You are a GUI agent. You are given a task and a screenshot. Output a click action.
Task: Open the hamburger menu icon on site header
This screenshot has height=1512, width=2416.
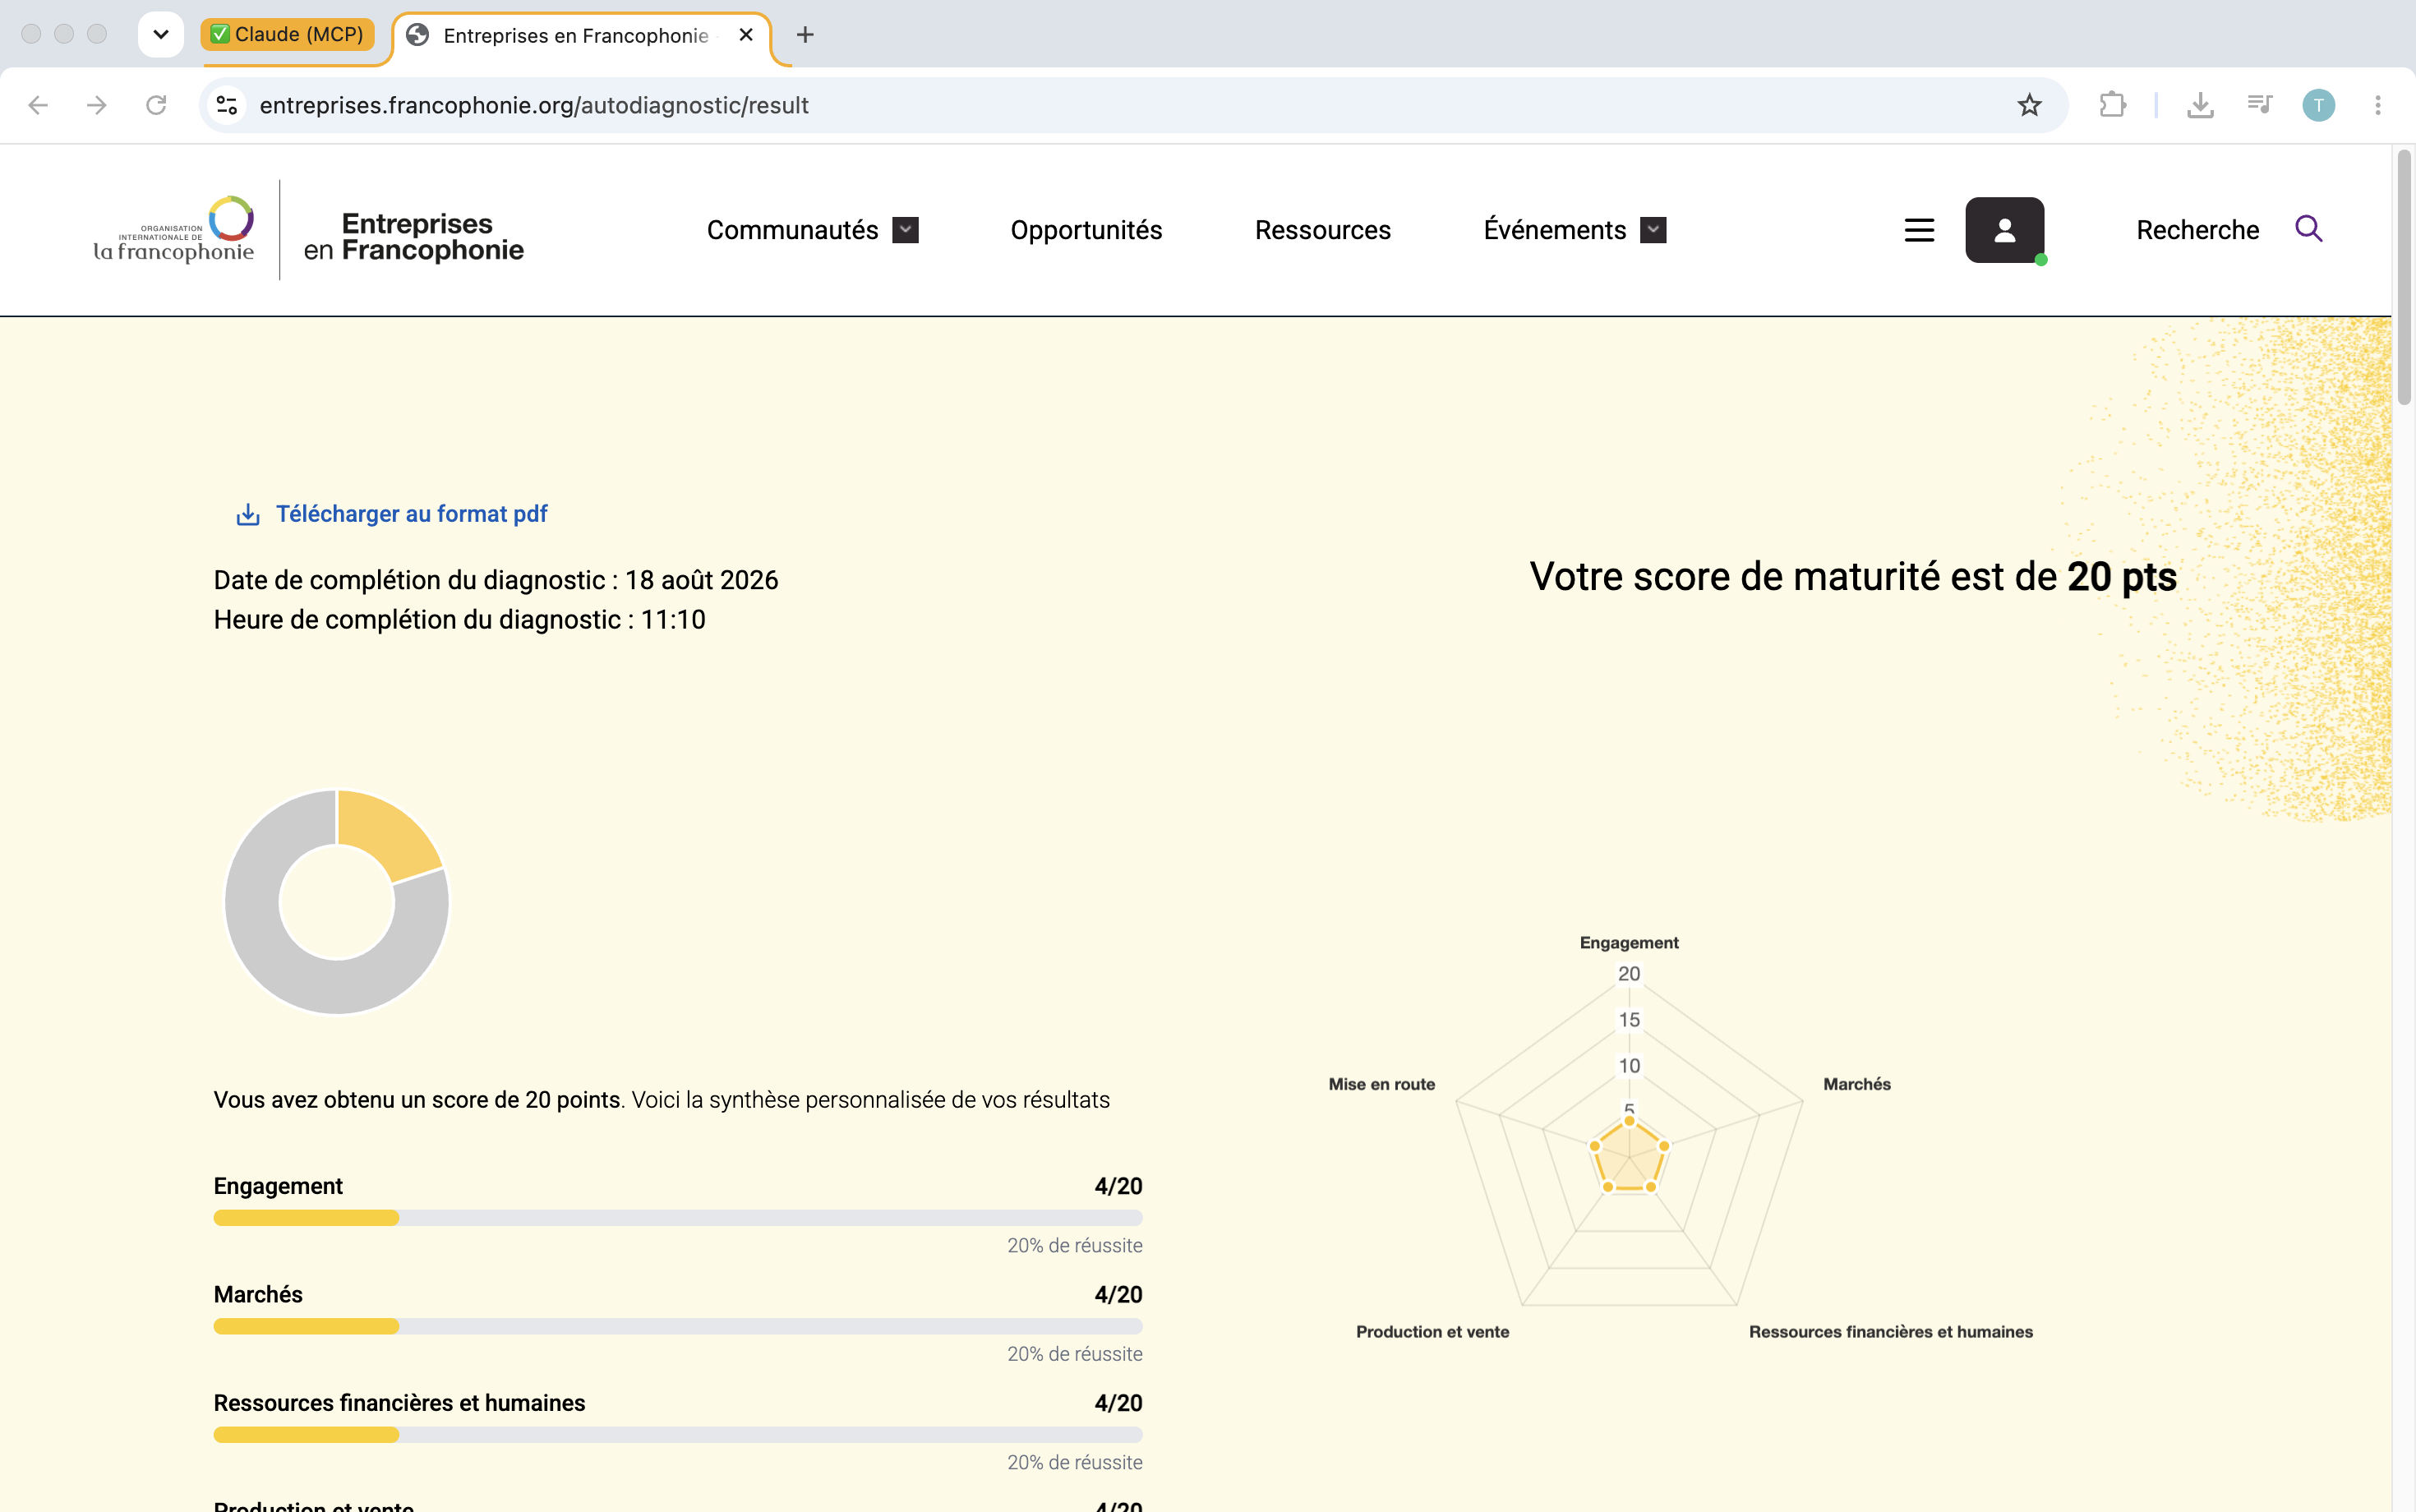coord(1919,230)
